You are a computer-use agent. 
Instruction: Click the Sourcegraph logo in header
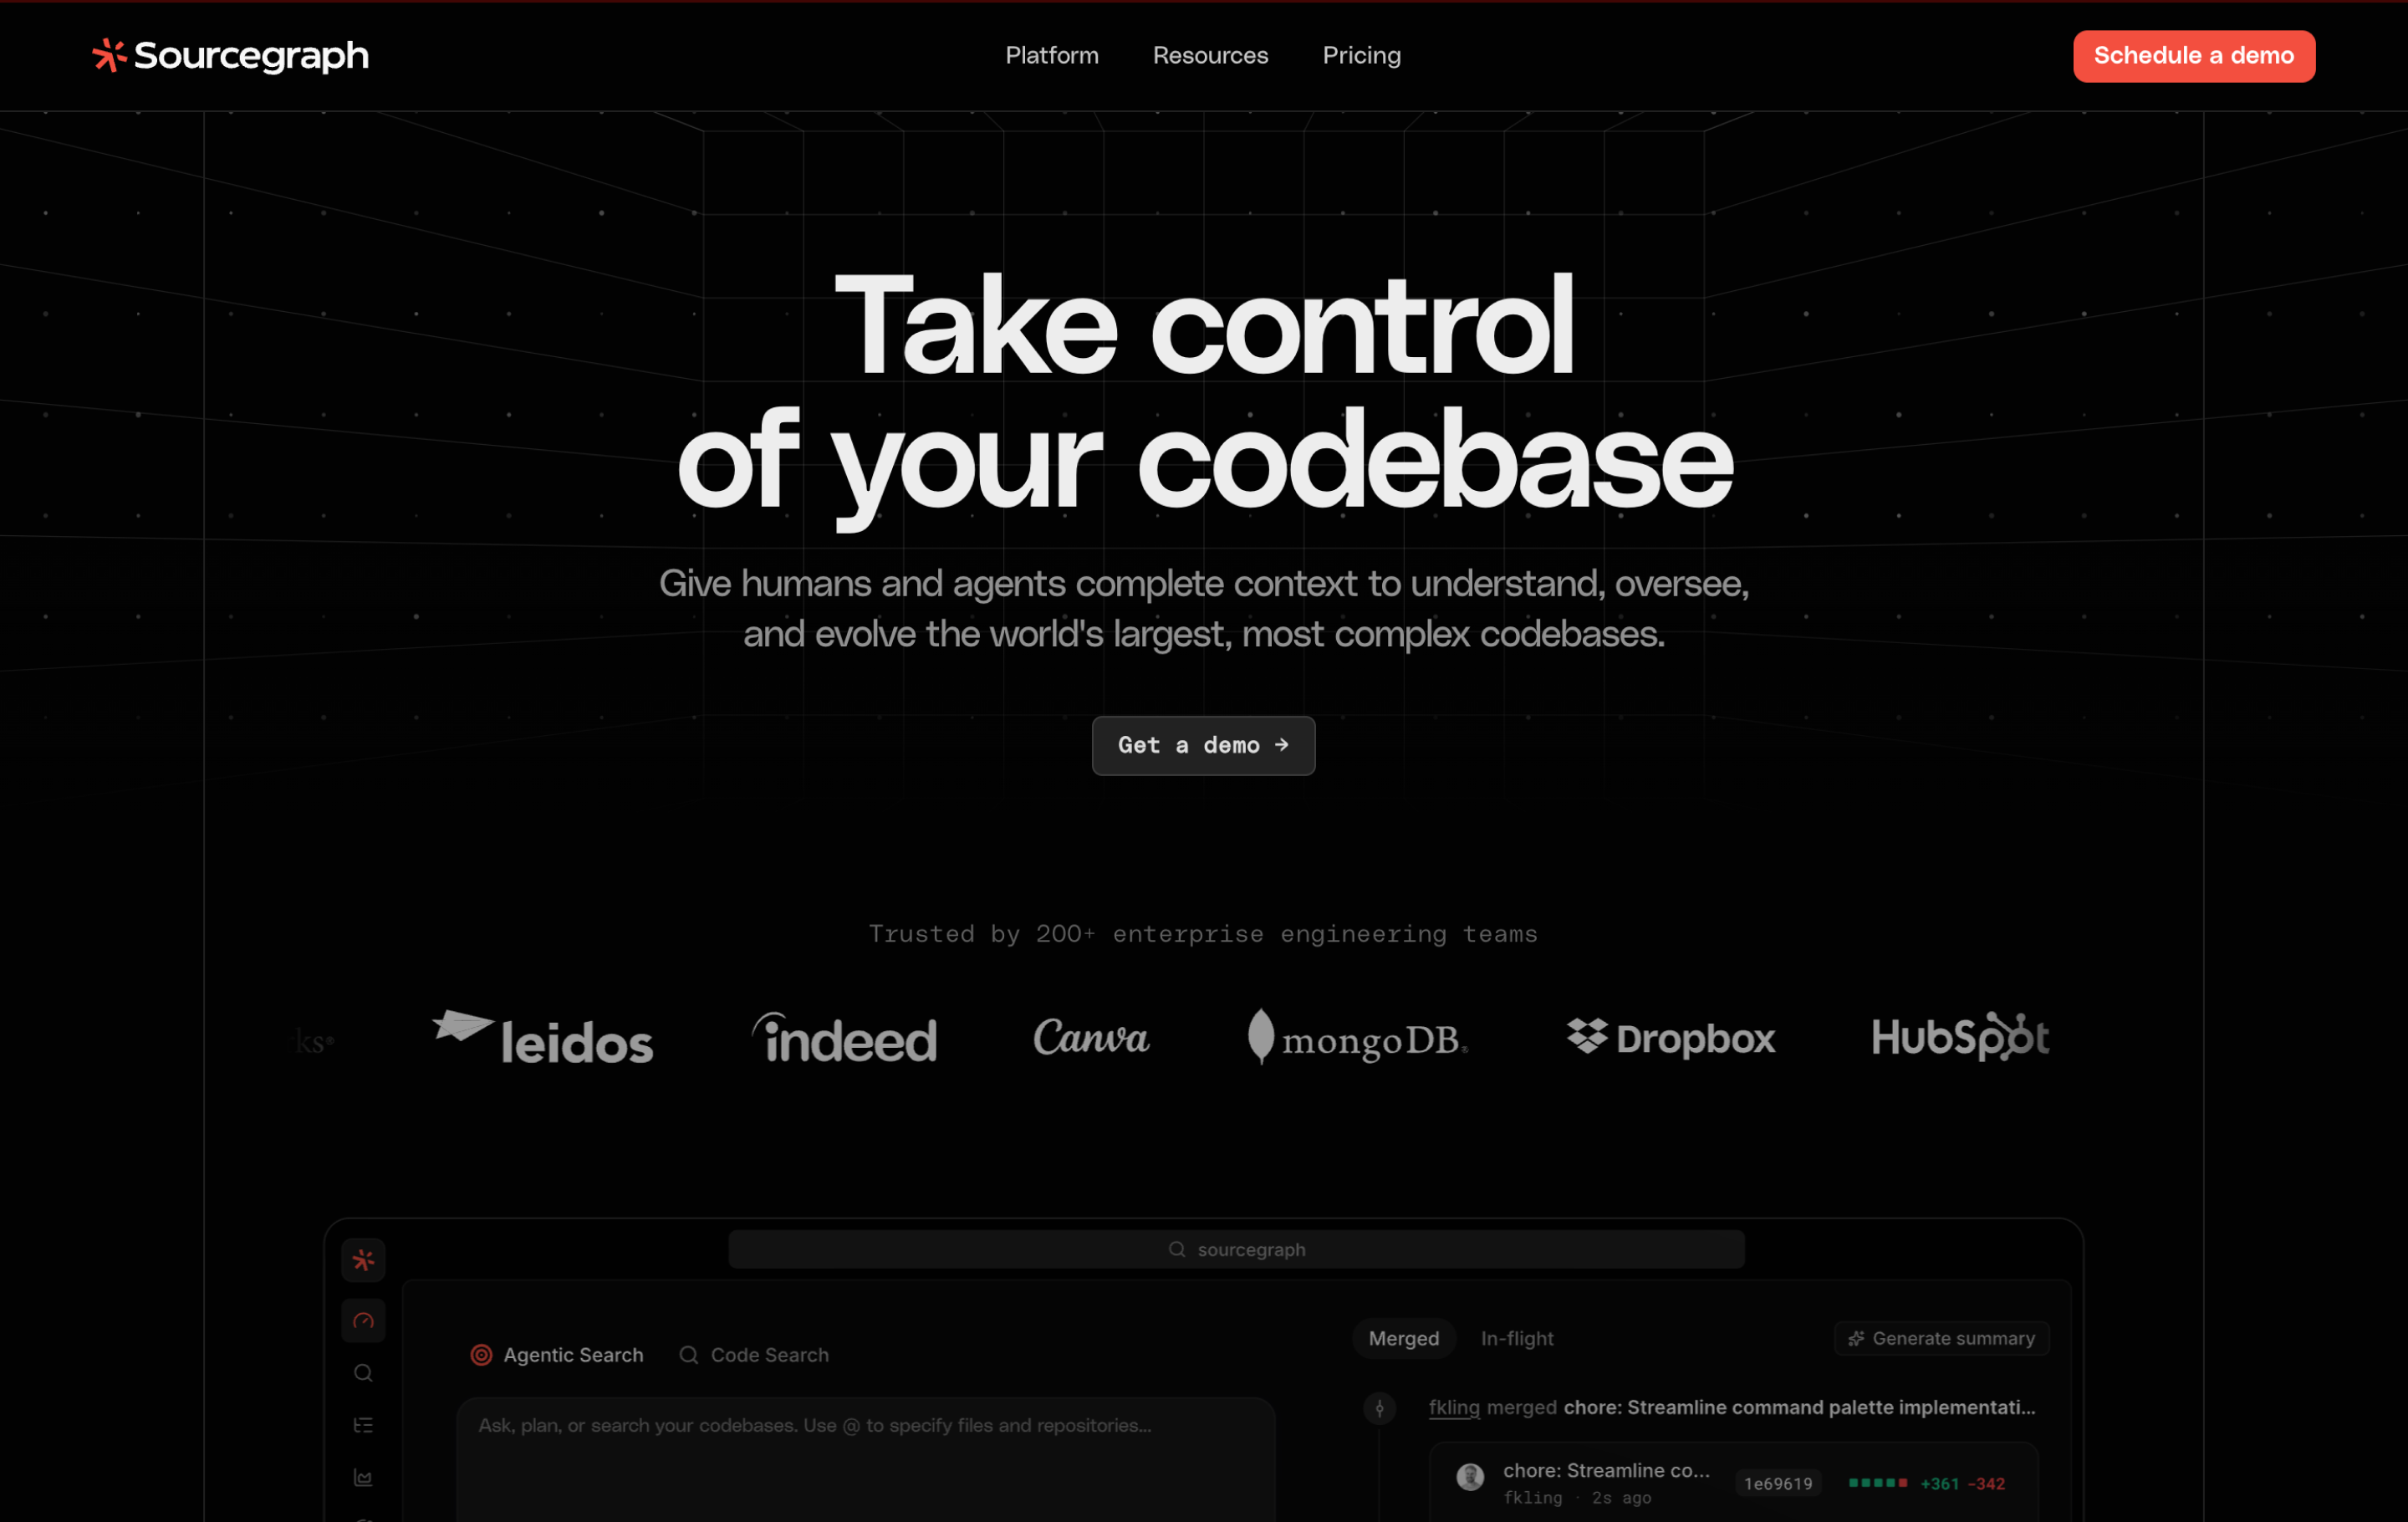click(x=230, y=56)
